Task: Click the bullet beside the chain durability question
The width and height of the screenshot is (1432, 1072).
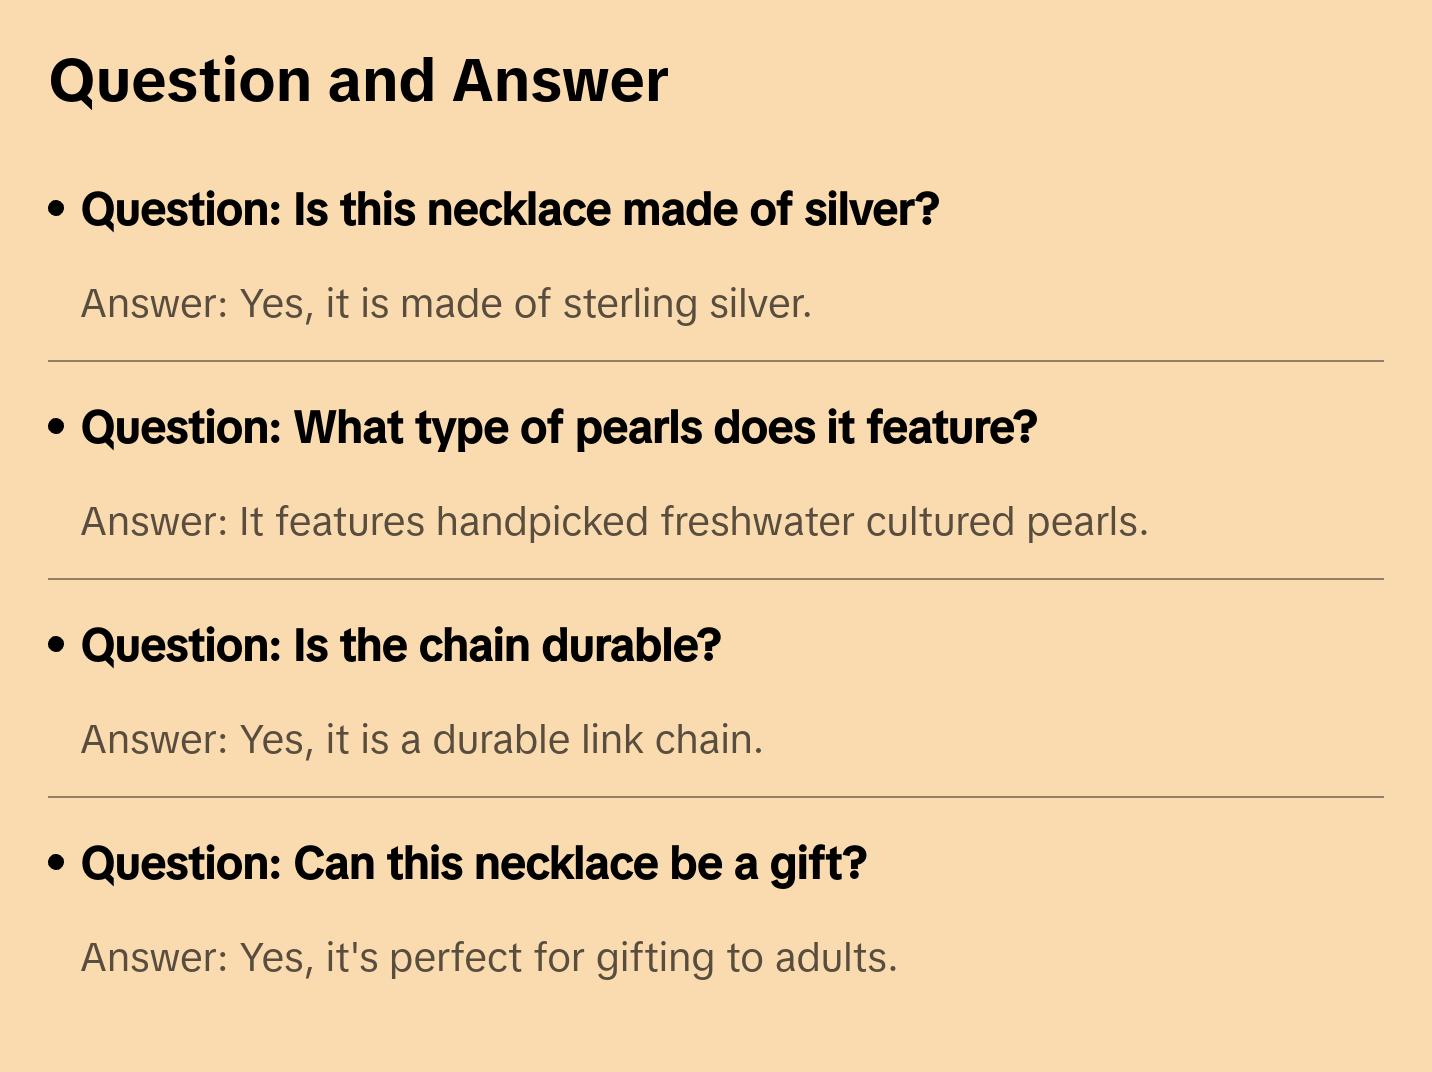Action: click(x=57, y=646)
